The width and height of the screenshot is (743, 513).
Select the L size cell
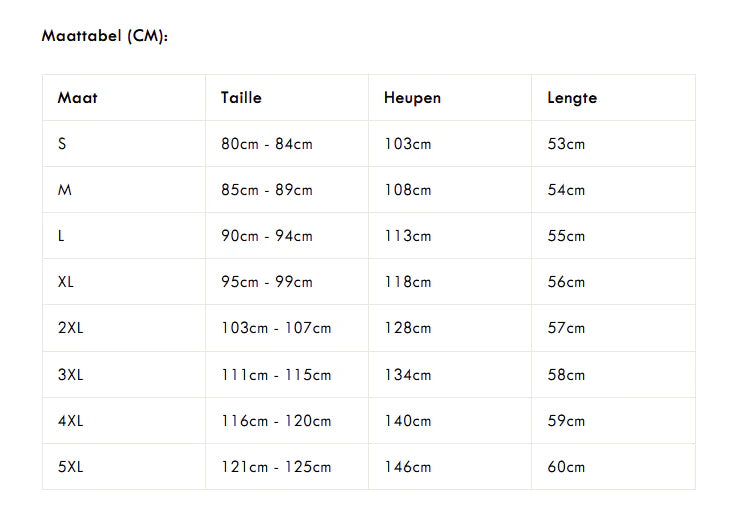62,236
